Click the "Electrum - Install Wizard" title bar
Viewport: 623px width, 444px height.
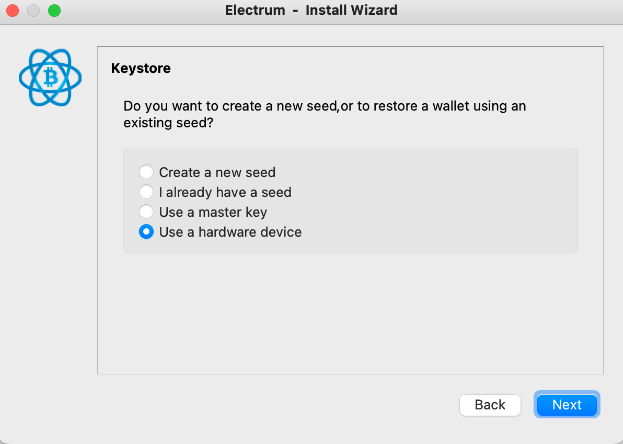click(x=311, y=11)
